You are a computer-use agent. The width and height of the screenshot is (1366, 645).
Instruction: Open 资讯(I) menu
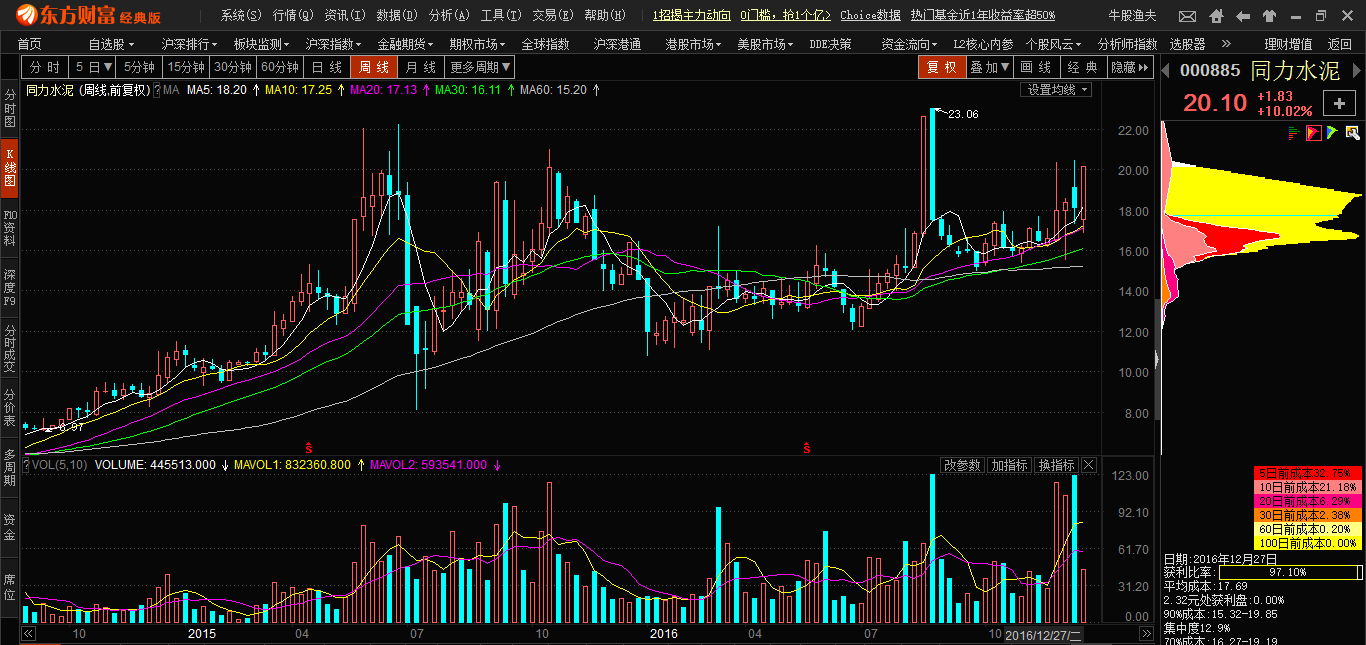click(x=344, y=16)
